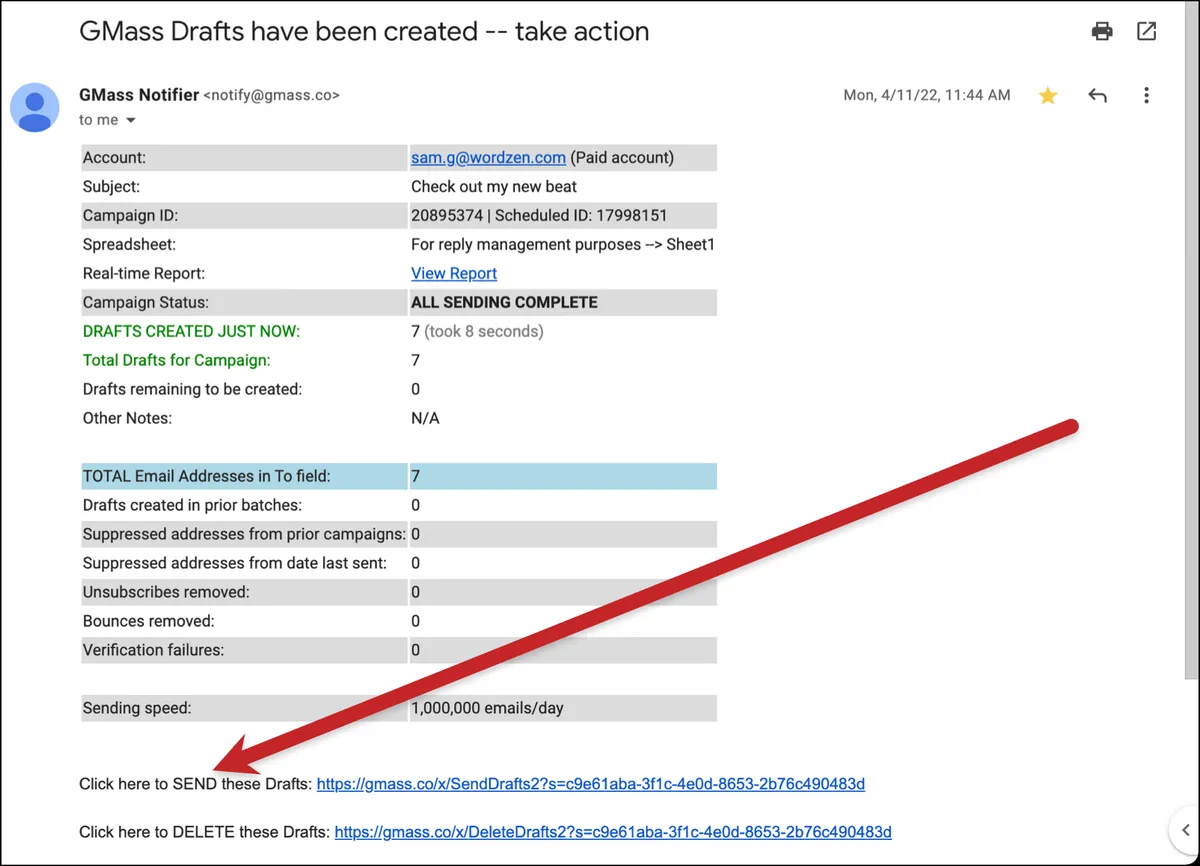Expand recipient details arrow next to 'to me'
This screenshot has height=866, width=1200.
point(131,121)
